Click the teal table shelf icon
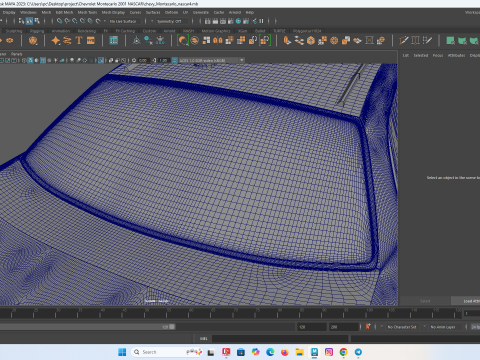Screen dimensions: 480x360 (x=114, y=41)
